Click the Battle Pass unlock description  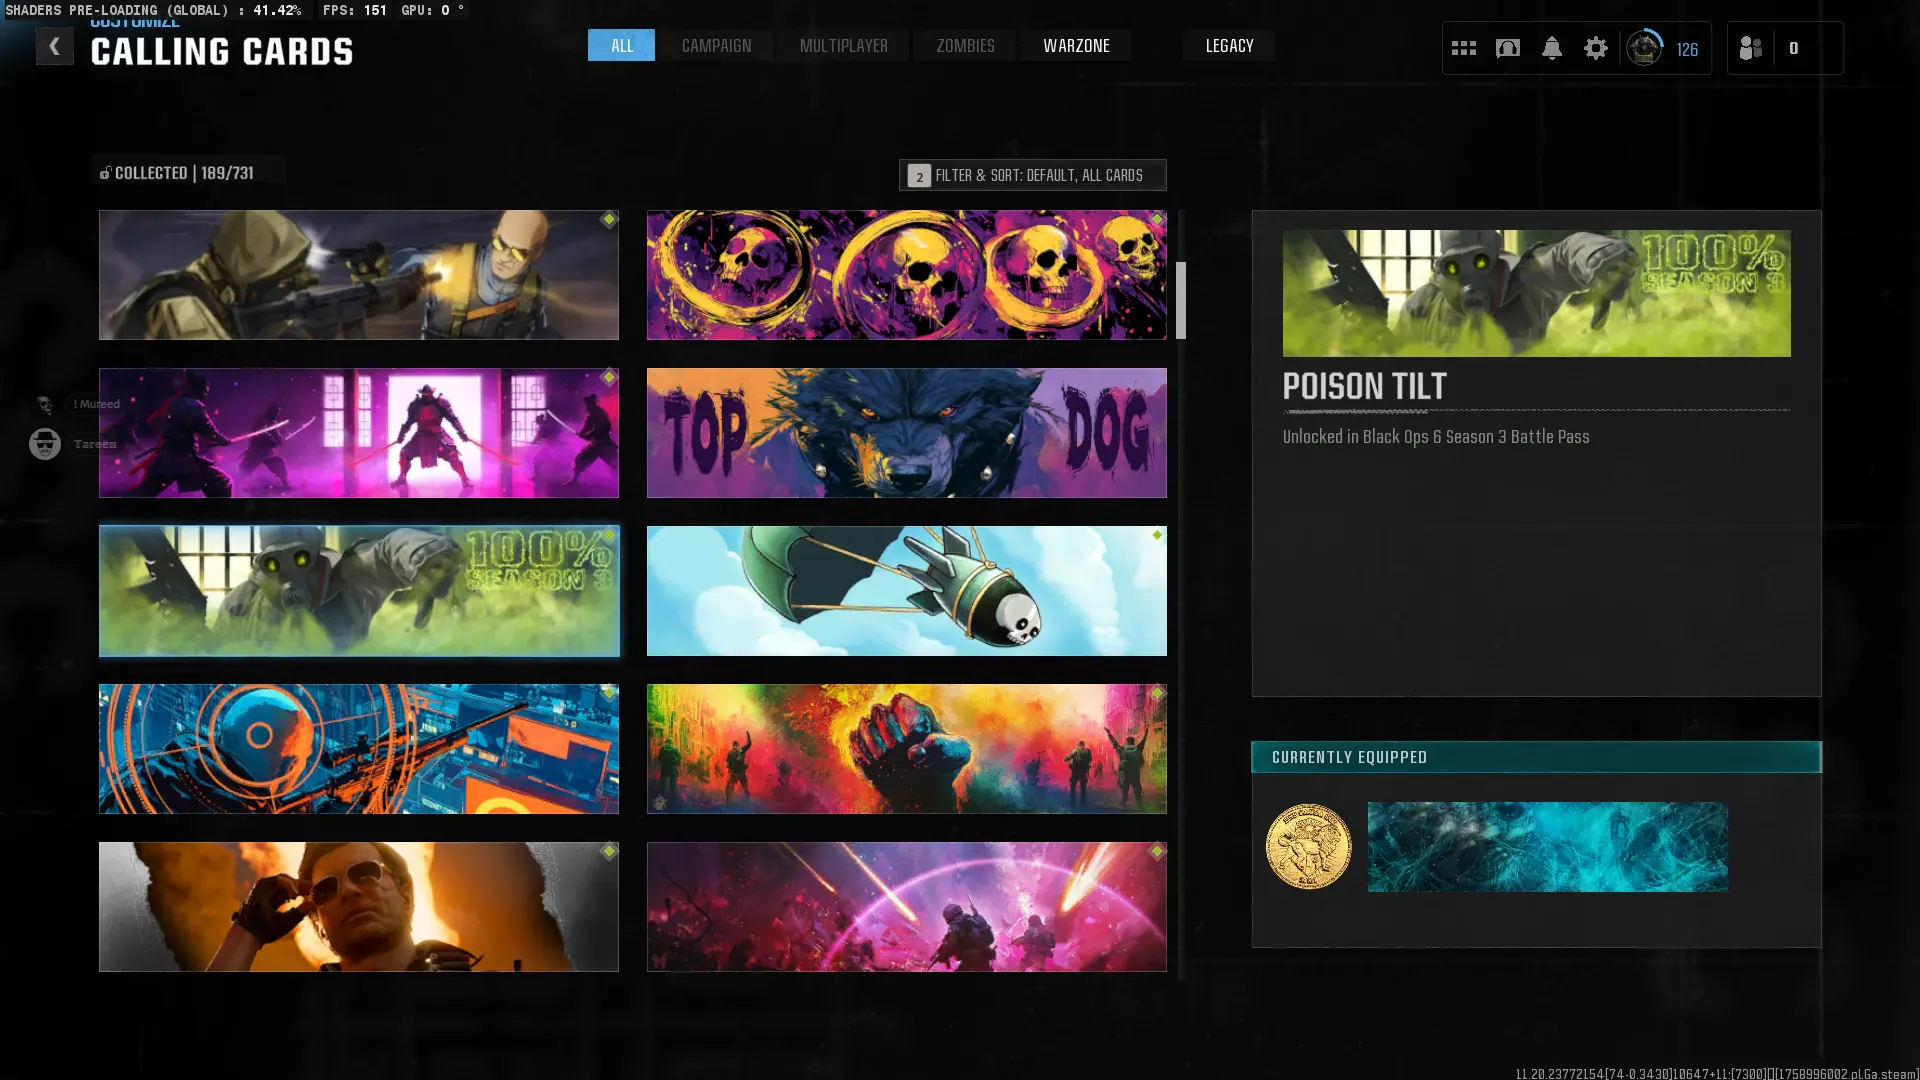point(1436,437)
